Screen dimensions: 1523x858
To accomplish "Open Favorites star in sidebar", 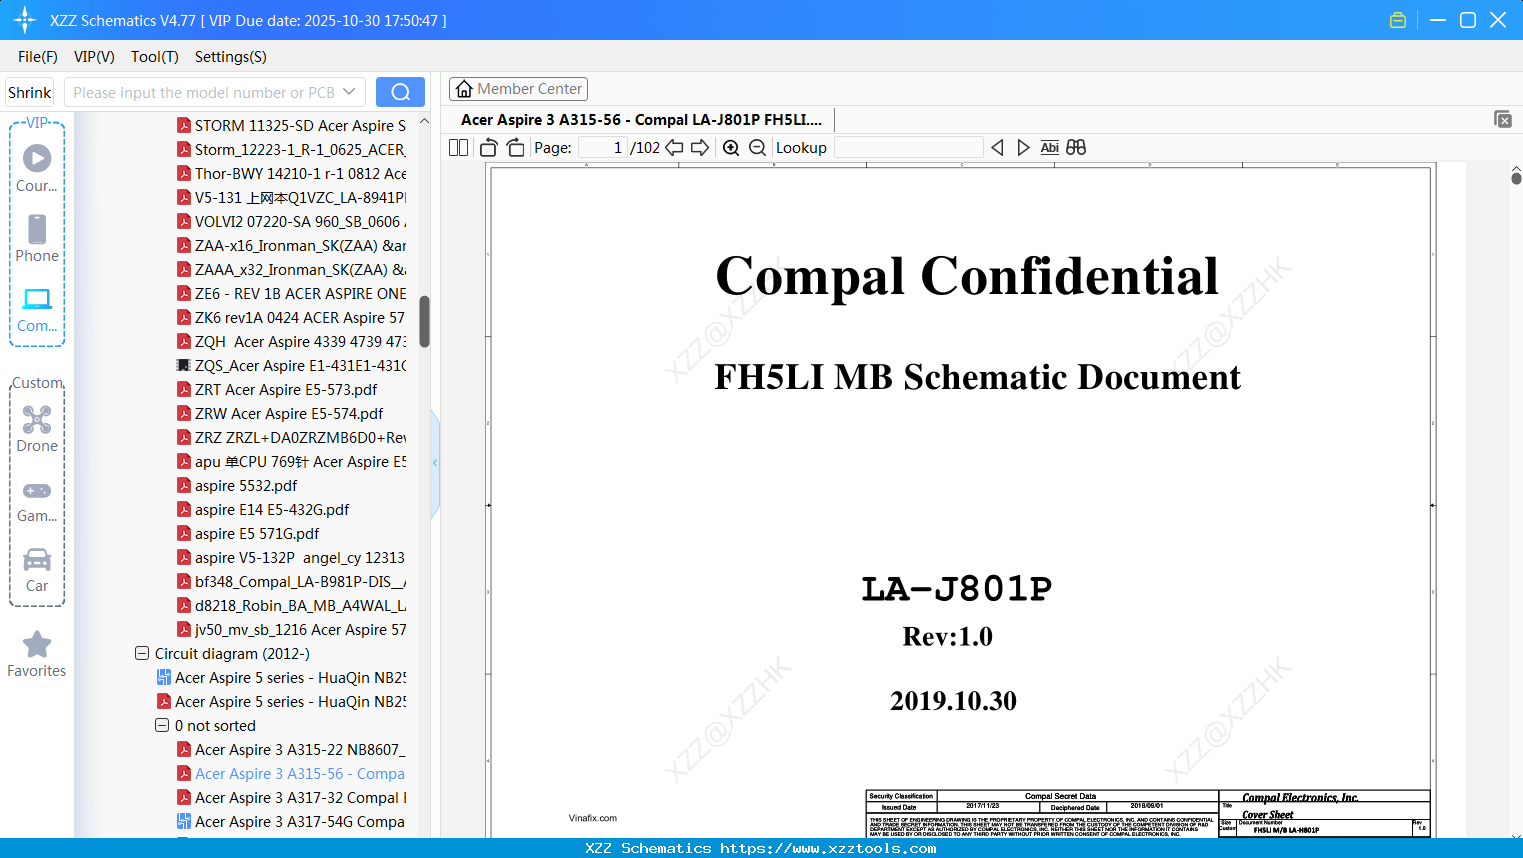I will pyautogui.click(x=37, y=654).
